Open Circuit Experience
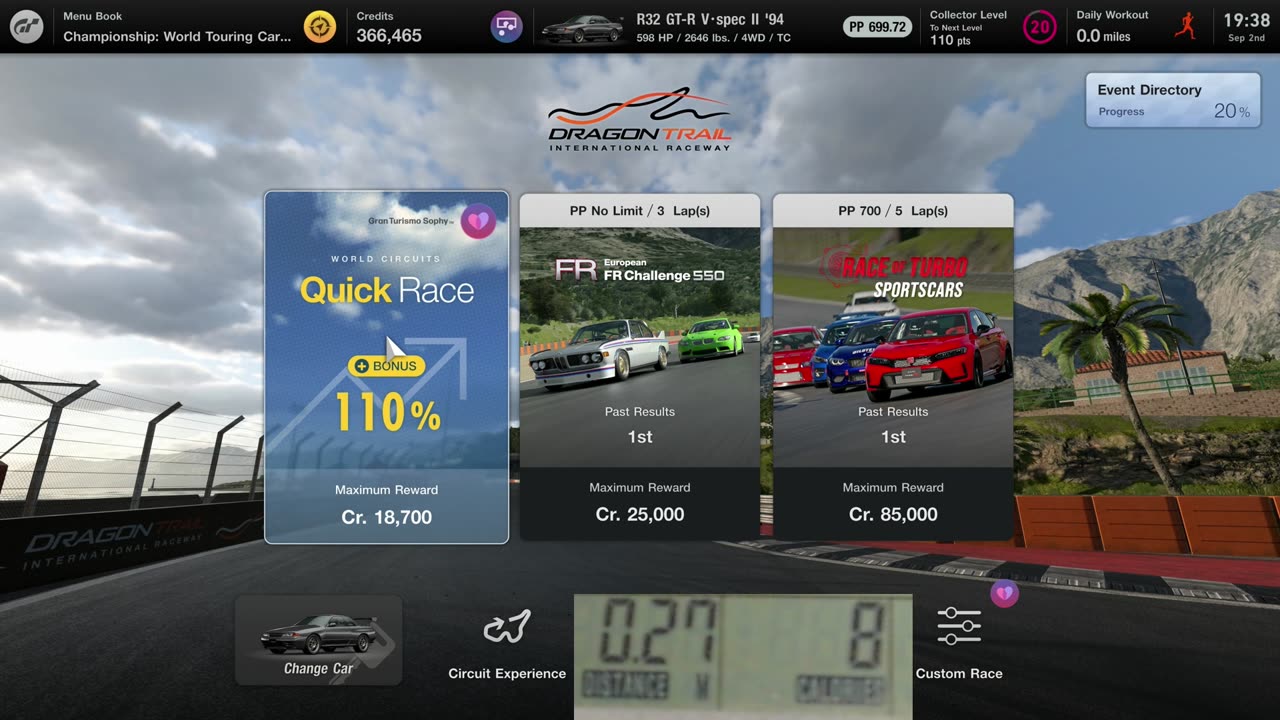The width and height of the screenshot is (1280, 720). coord(507,645)
